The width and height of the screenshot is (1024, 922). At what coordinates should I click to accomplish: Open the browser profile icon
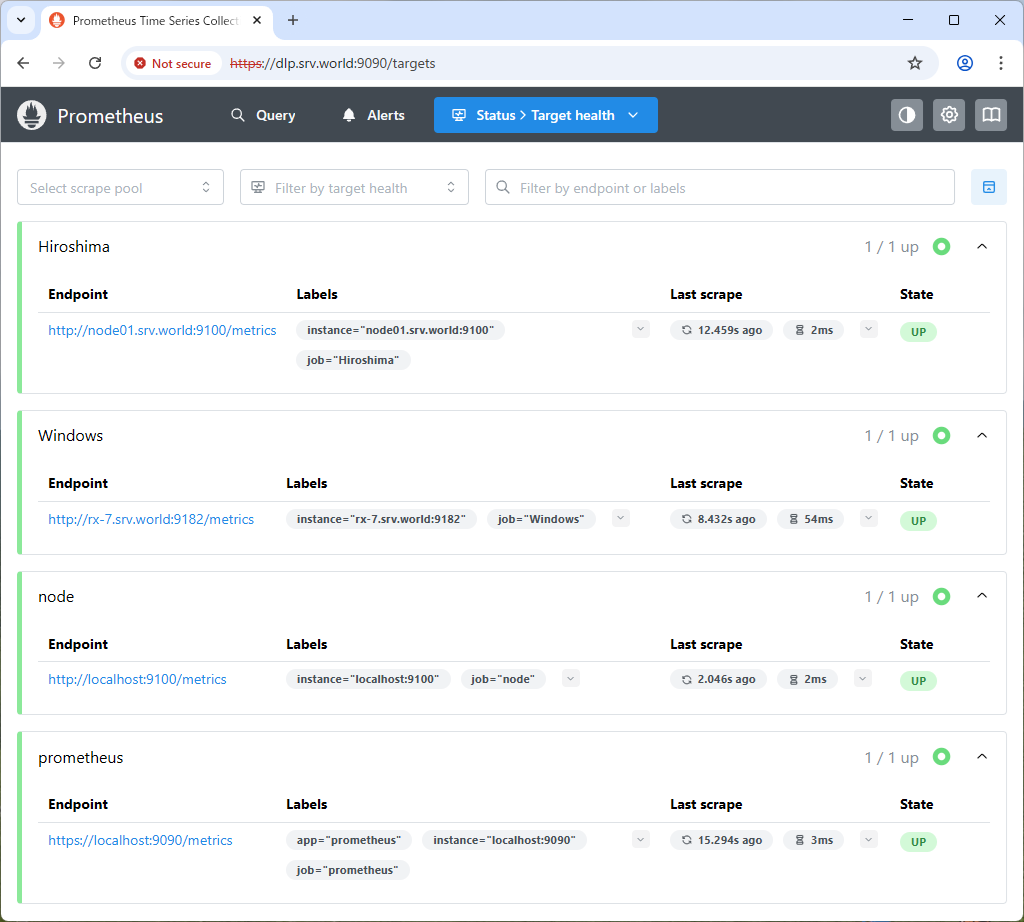964,63
